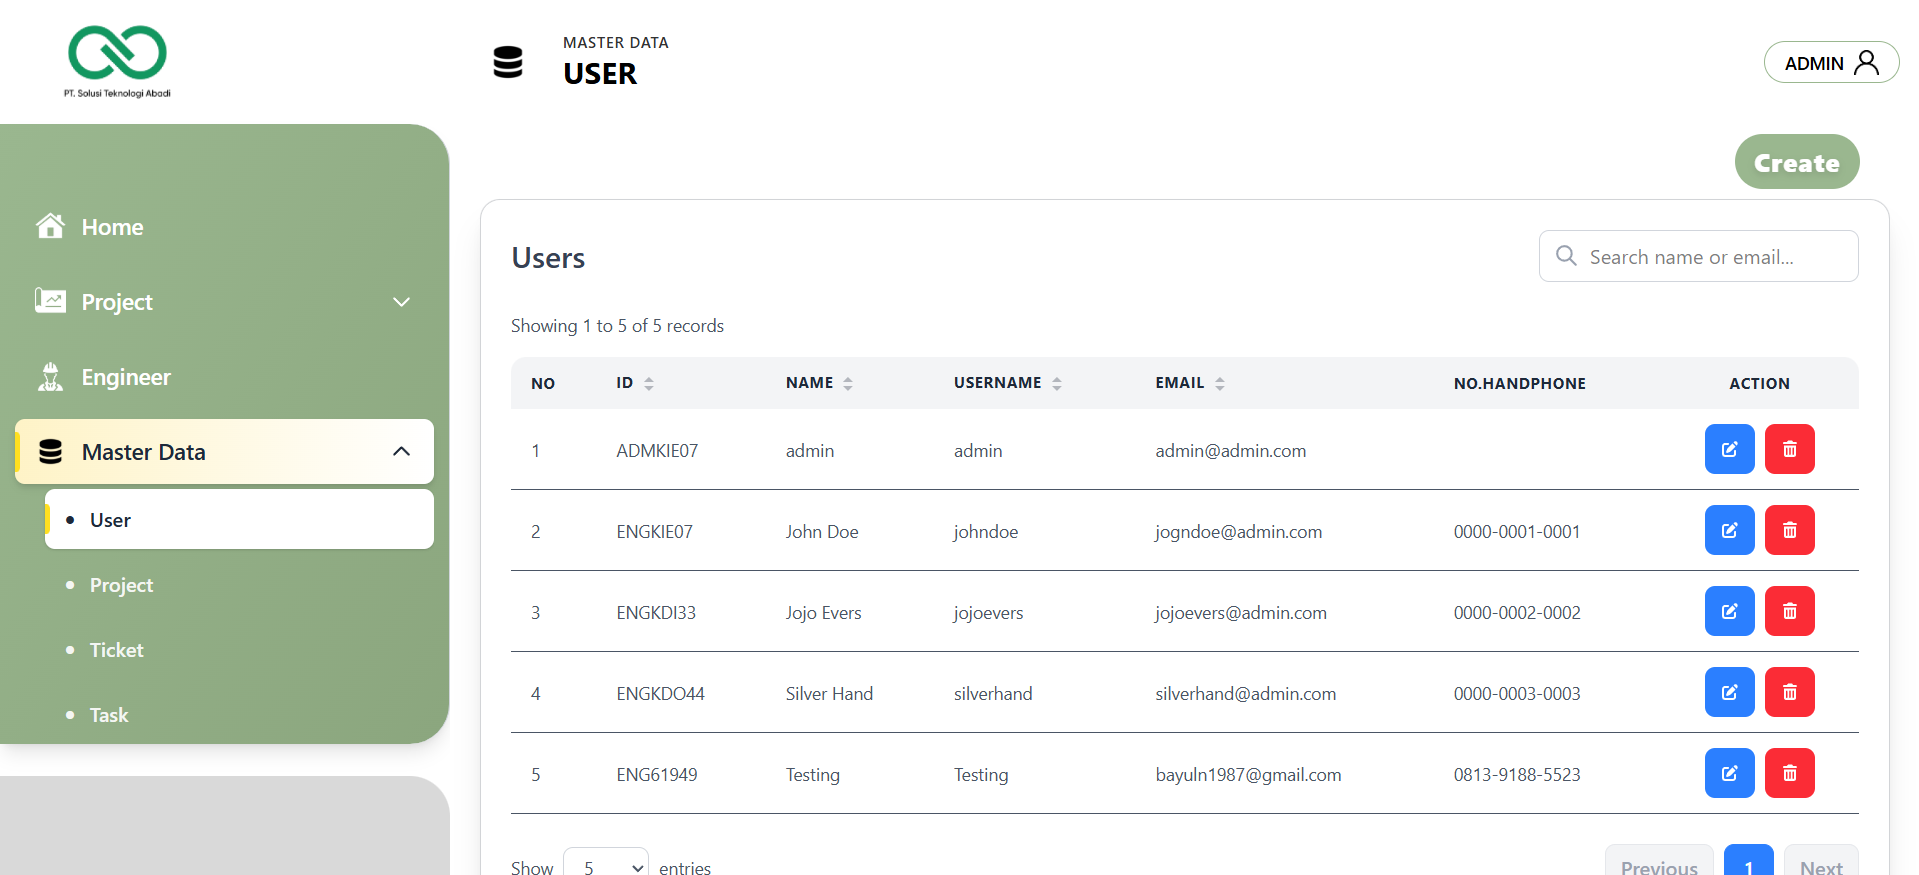Image resolution: width=1919 pixels, height=875 pixels.
Task: Click the phone number 0000-0002-0002
Action: coord(1517,613)
